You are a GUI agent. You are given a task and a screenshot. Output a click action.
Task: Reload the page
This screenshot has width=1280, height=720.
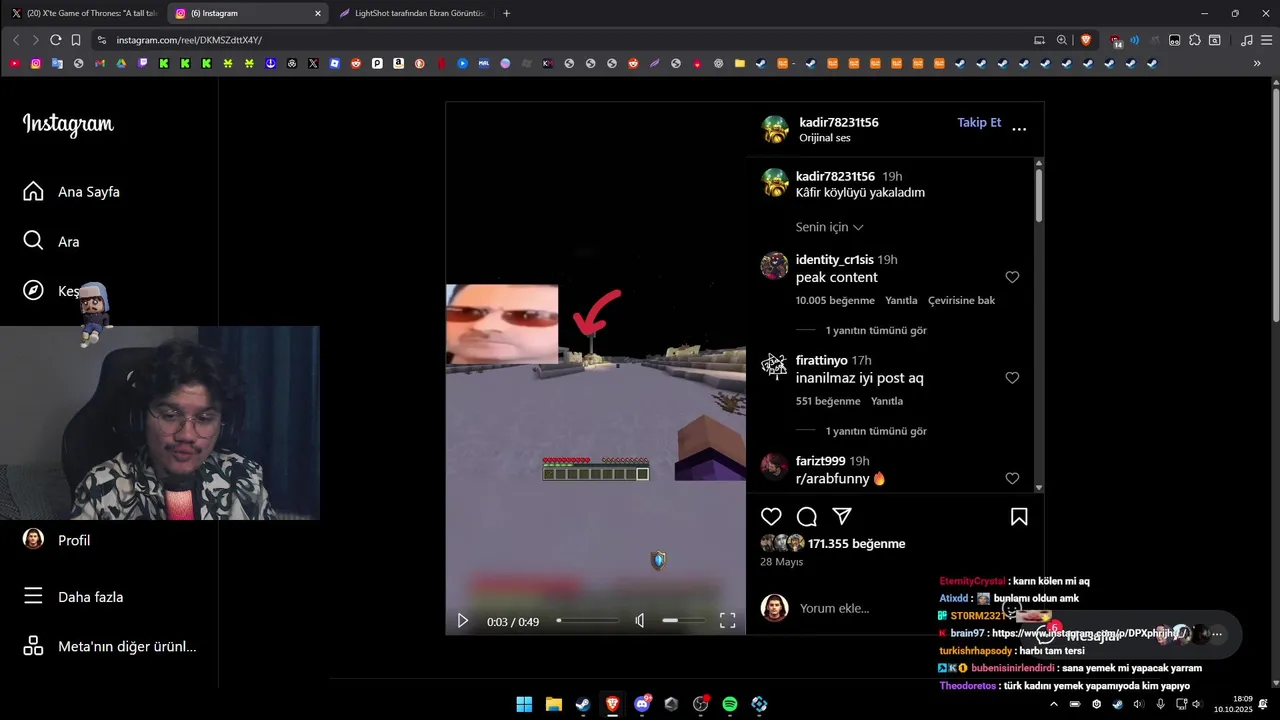[55, 40]
